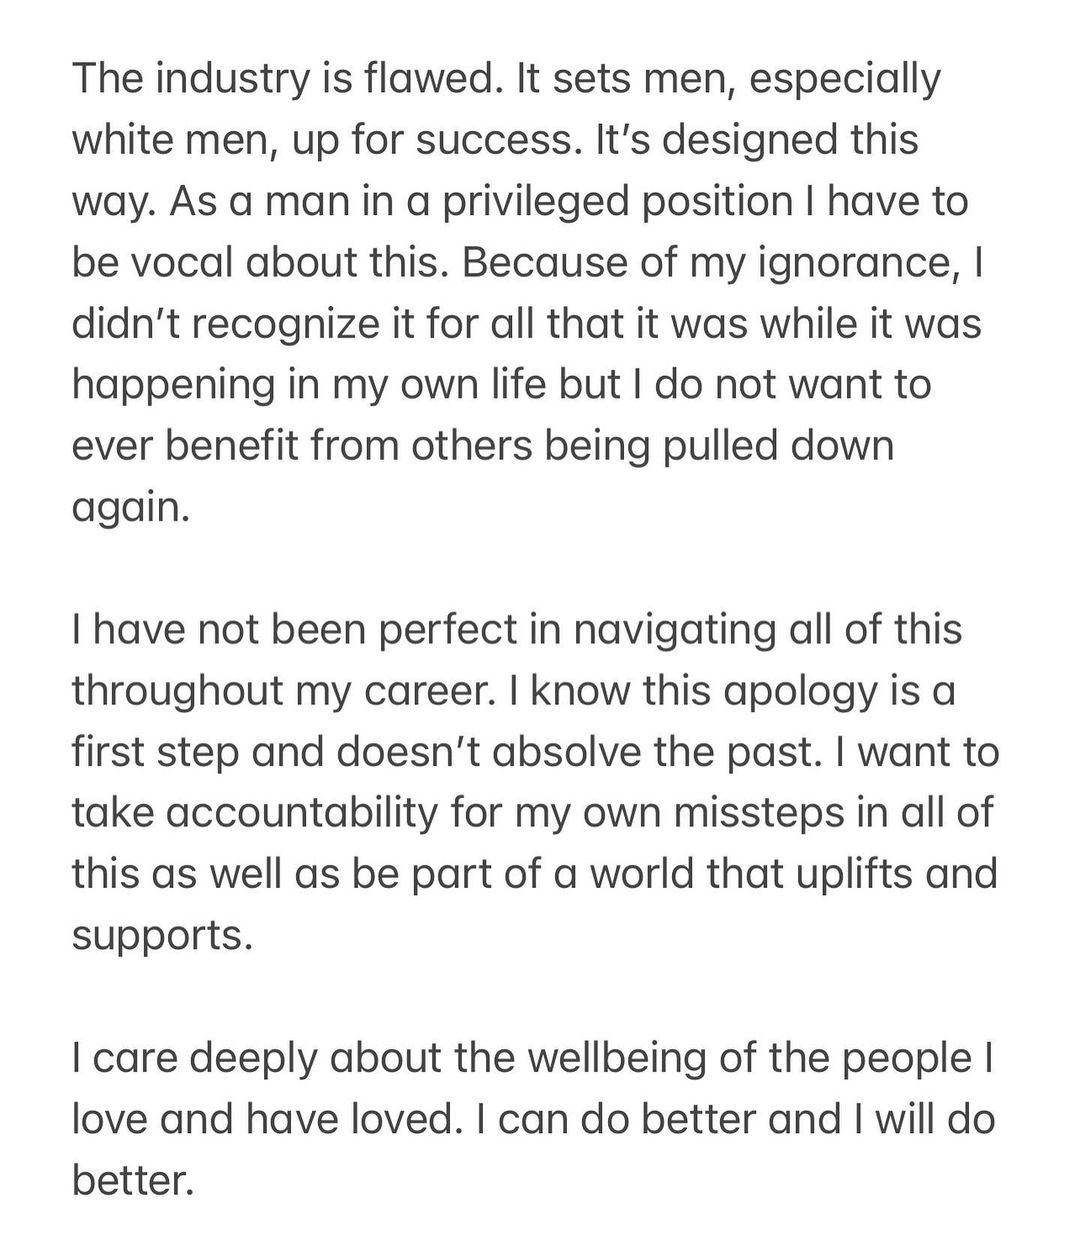Screen dimensions: 1080x1251
Task: Click the sentence "The industry is flawed."
Action: tap(283, 78)
